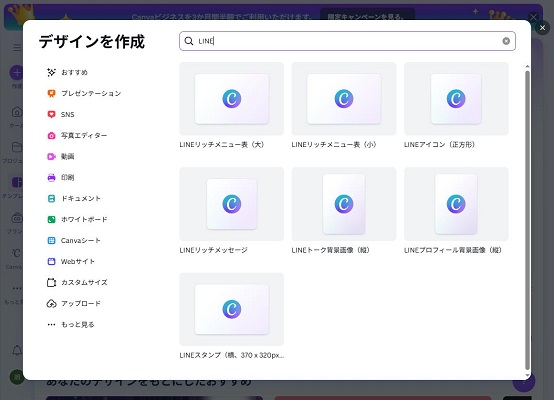This screenshot has width=554, height=400.
Task: Click the ホワイトボード icon
Action: [x=51, y=219]
